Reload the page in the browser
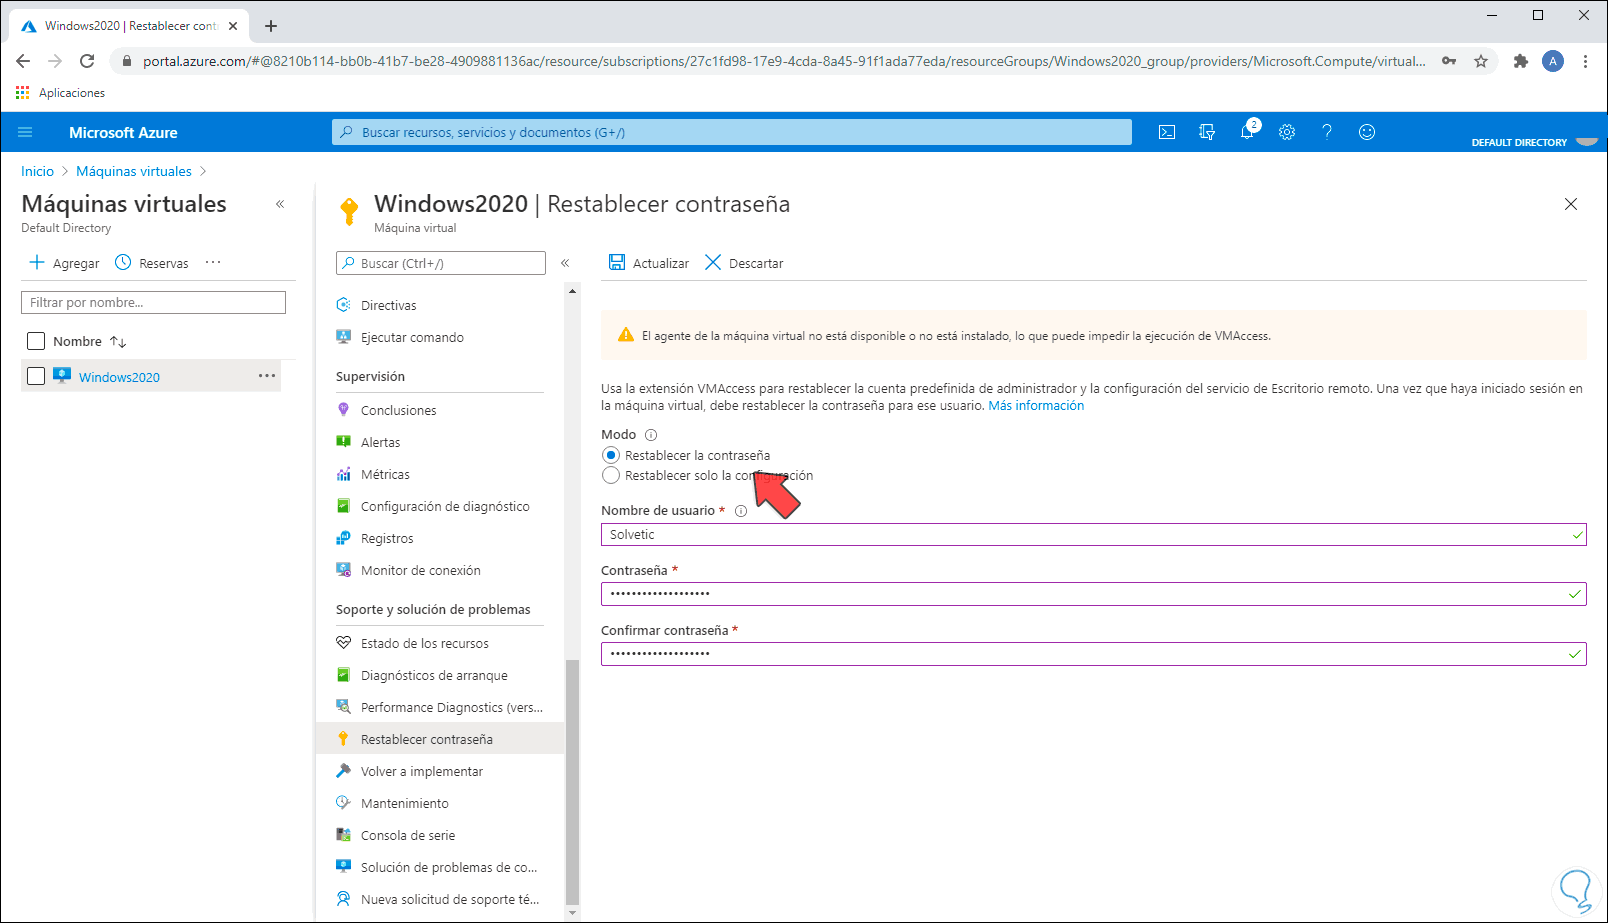Screen dimensions: 1608x923 87,61
